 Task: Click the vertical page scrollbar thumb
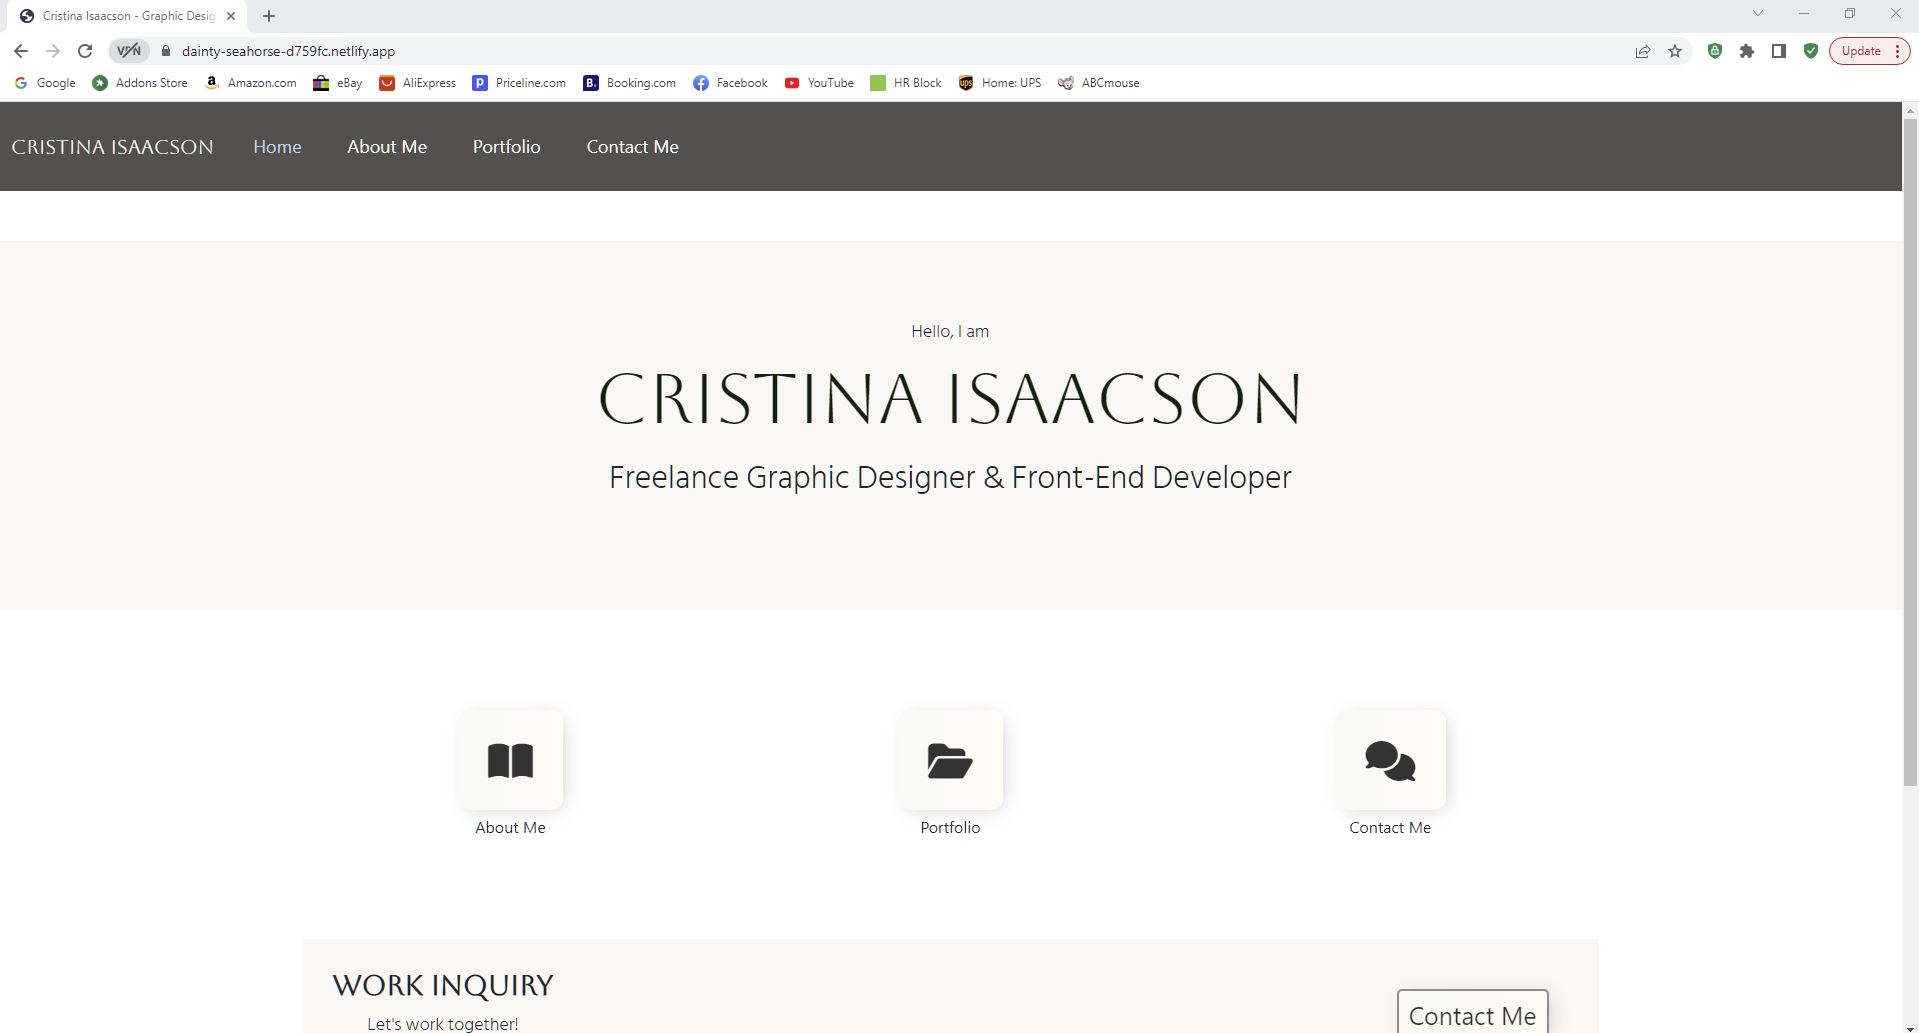coord(1910,453)
